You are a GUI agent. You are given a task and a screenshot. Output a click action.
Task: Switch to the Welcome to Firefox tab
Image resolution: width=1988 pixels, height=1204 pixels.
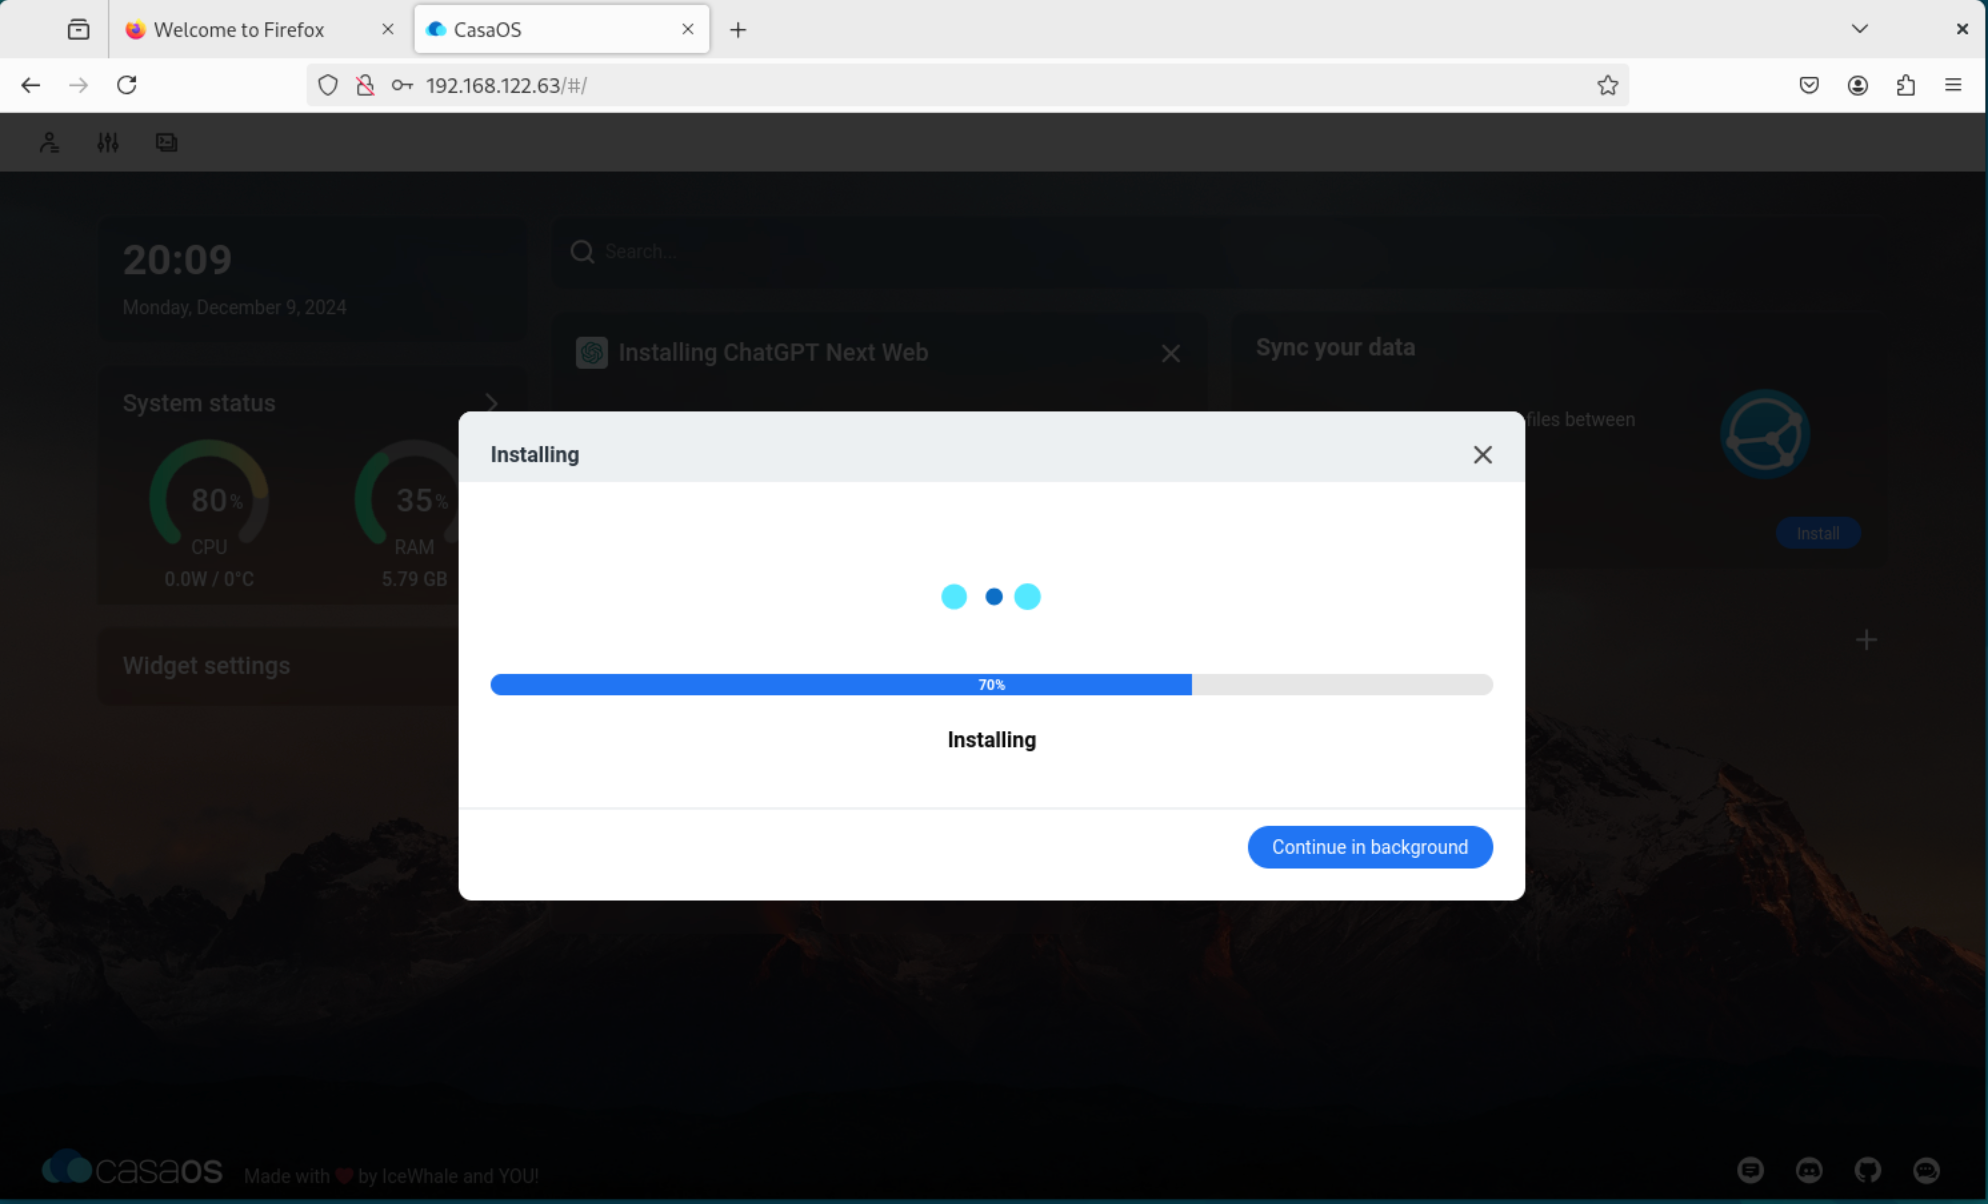238,29
